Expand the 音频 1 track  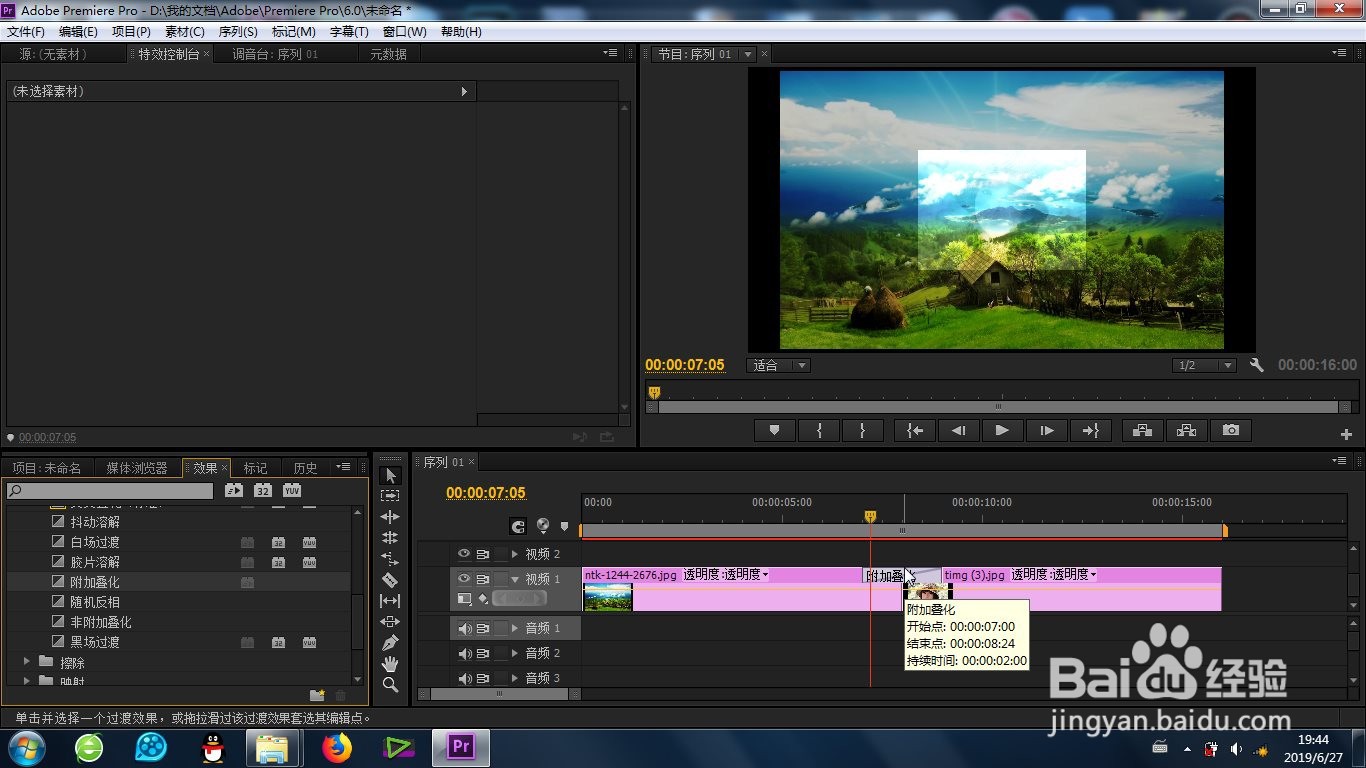click(x=516, y=628)
